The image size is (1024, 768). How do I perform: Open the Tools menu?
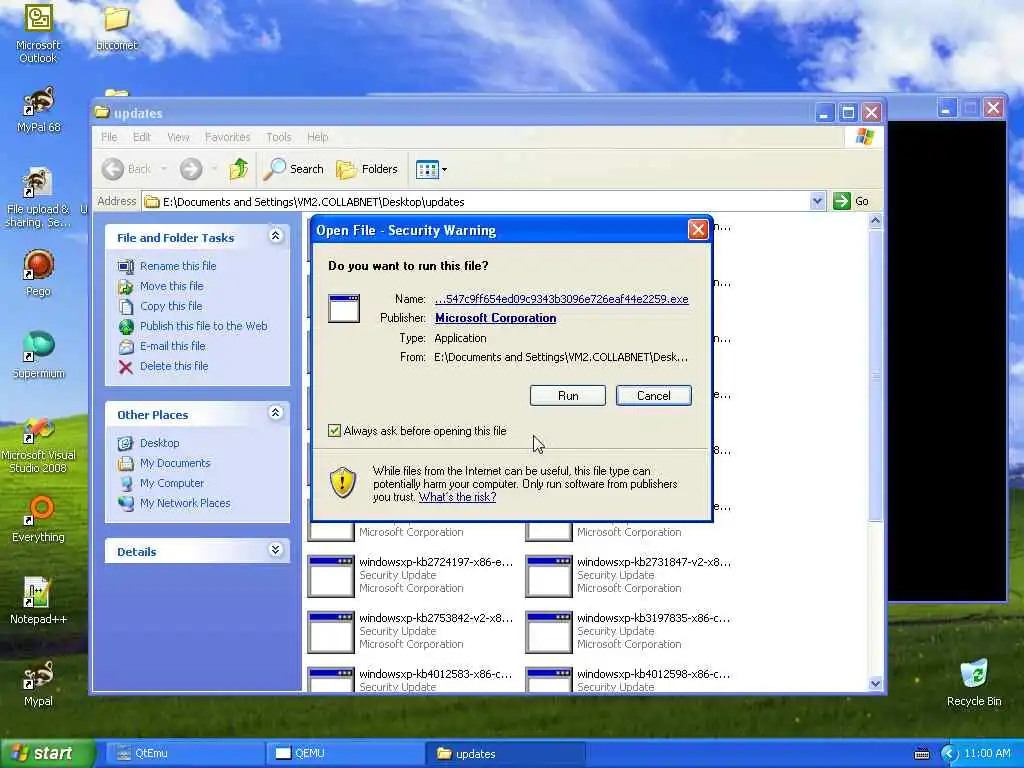point(278,137)
